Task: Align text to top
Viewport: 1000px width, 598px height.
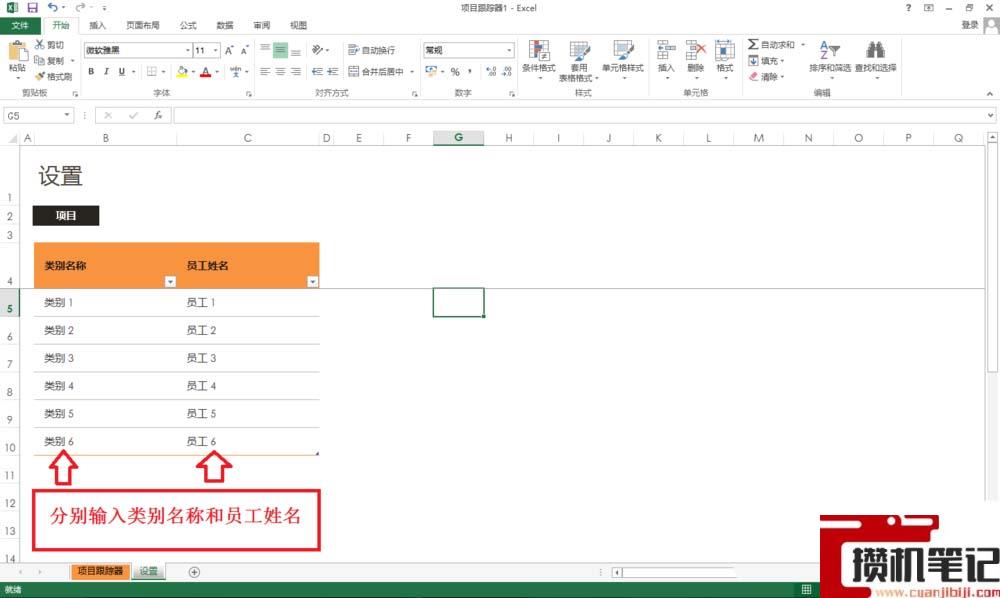Action: point(265,50)
